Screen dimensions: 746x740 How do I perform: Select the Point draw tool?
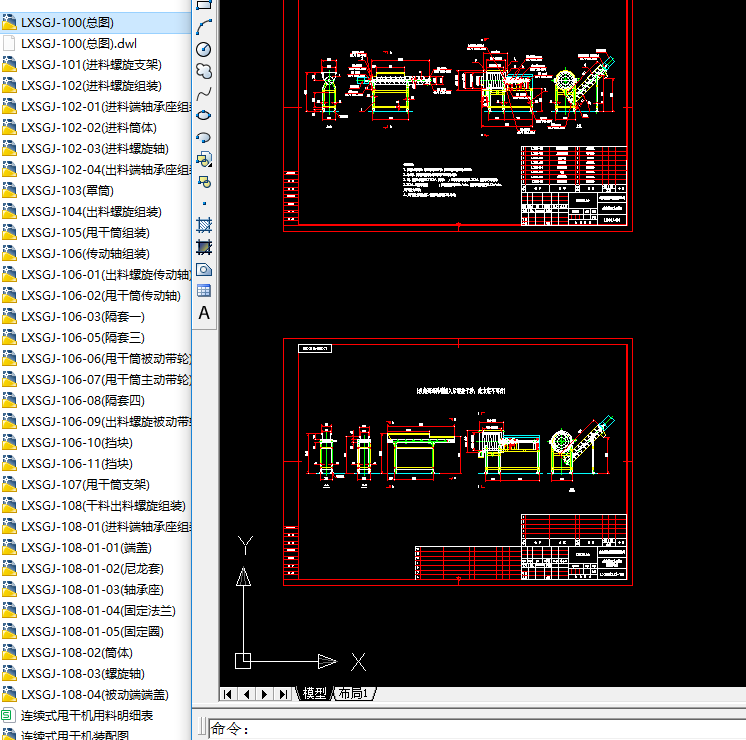[205, 204]
